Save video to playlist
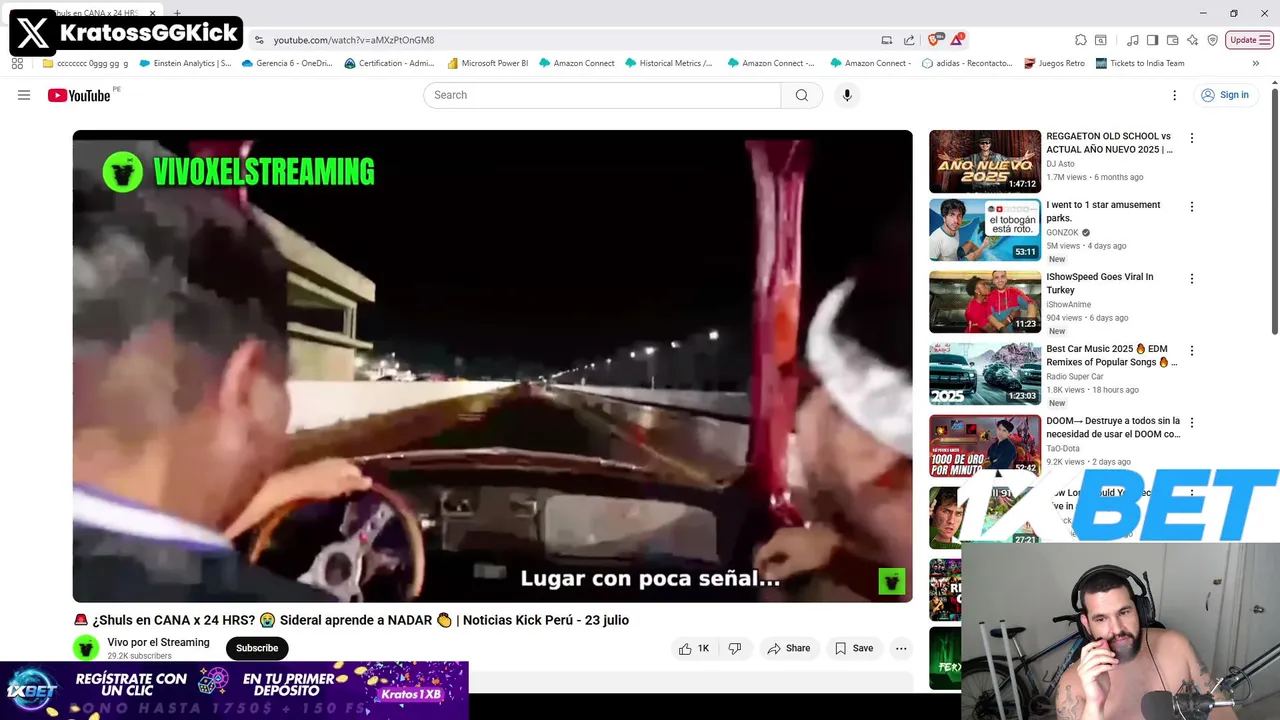The width and height of the screenshot is (1280, 720). click(854, 648)
